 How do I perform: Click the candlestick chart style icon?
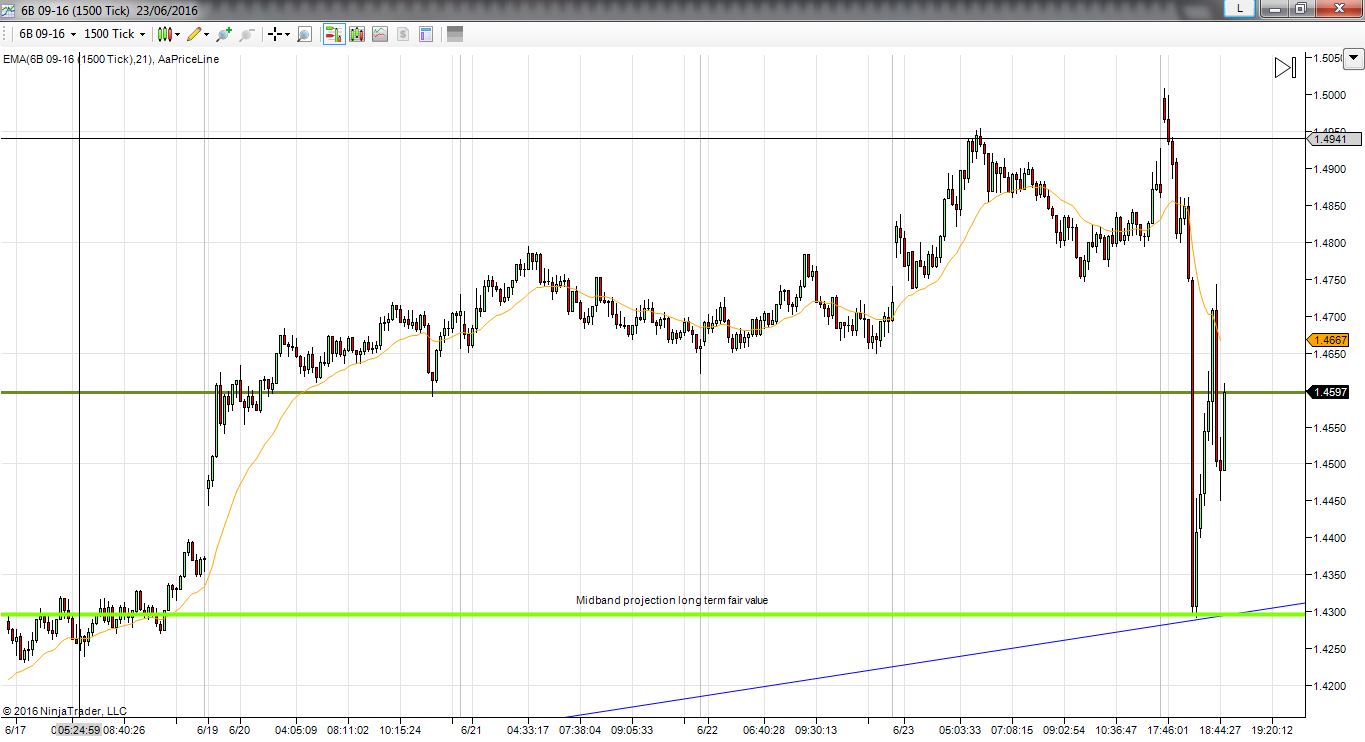pos(163,34)
